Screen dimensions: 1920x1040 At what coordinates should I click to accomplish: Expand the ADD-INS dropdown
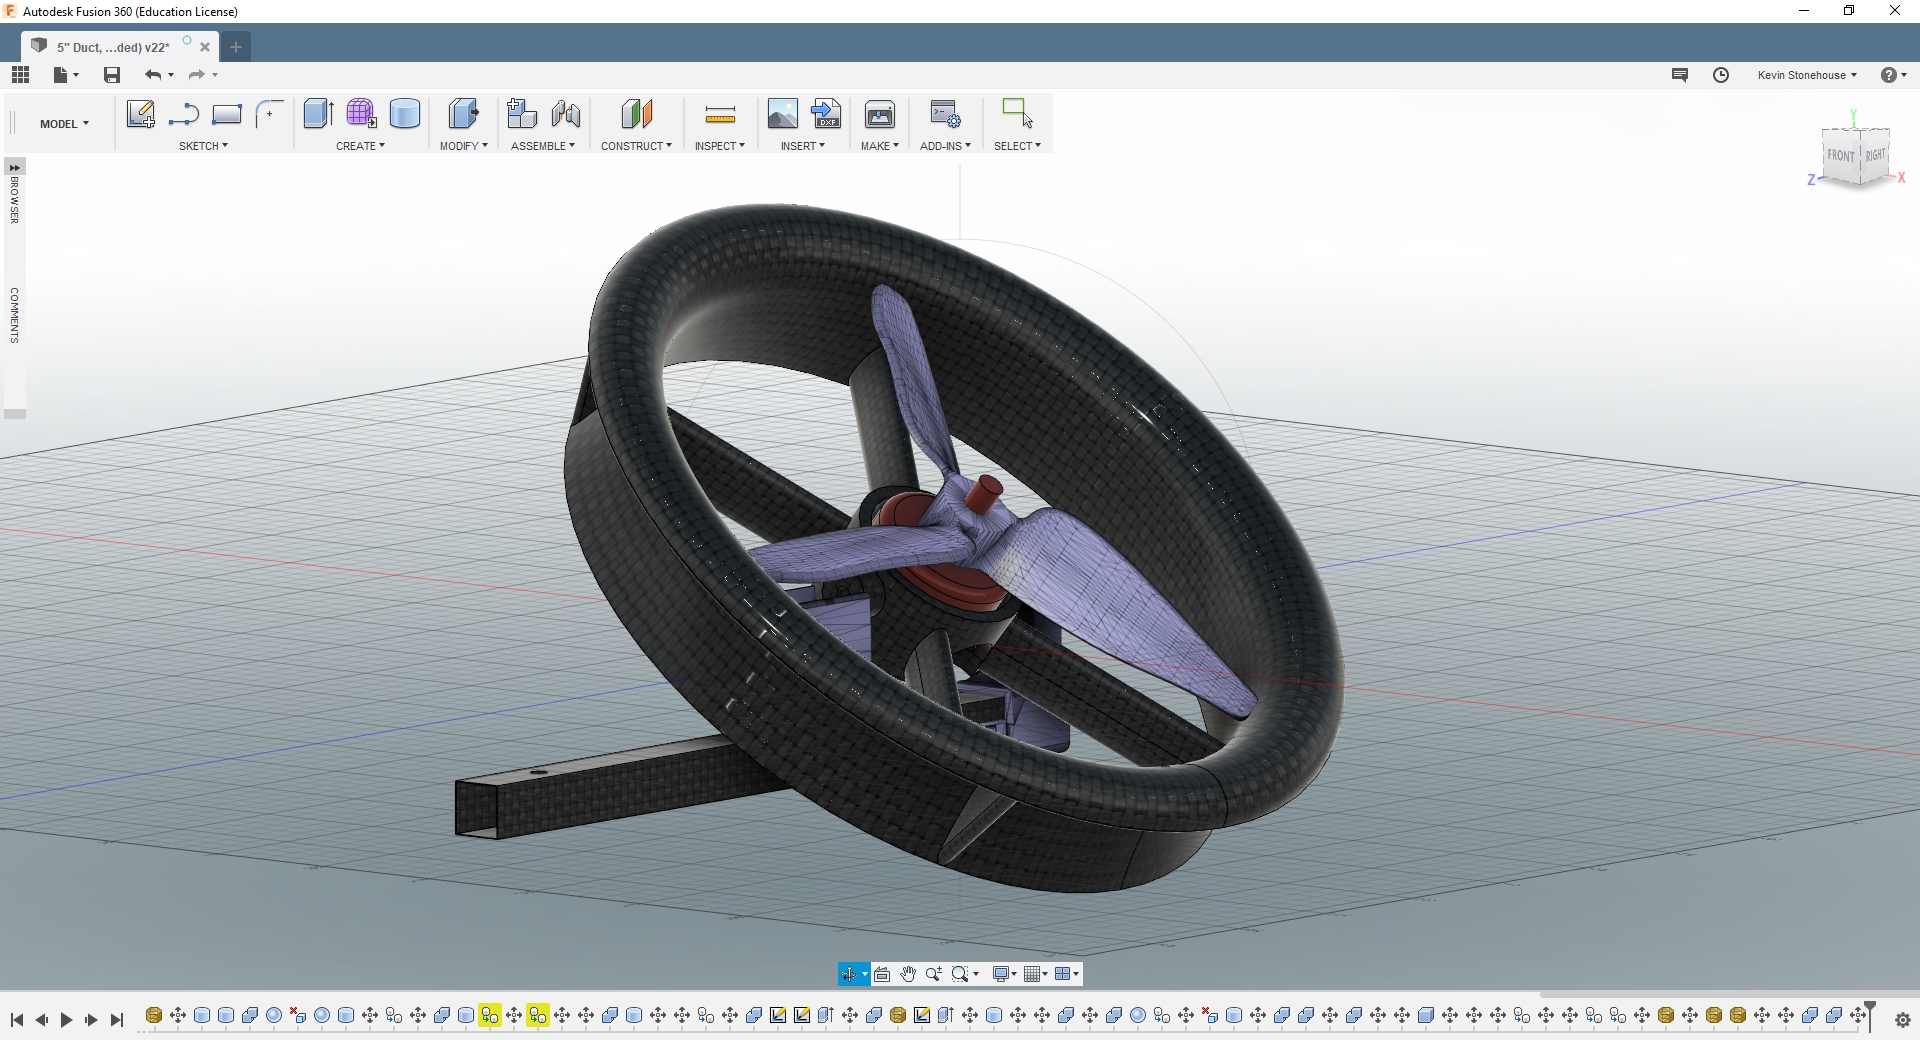point(945,146)
